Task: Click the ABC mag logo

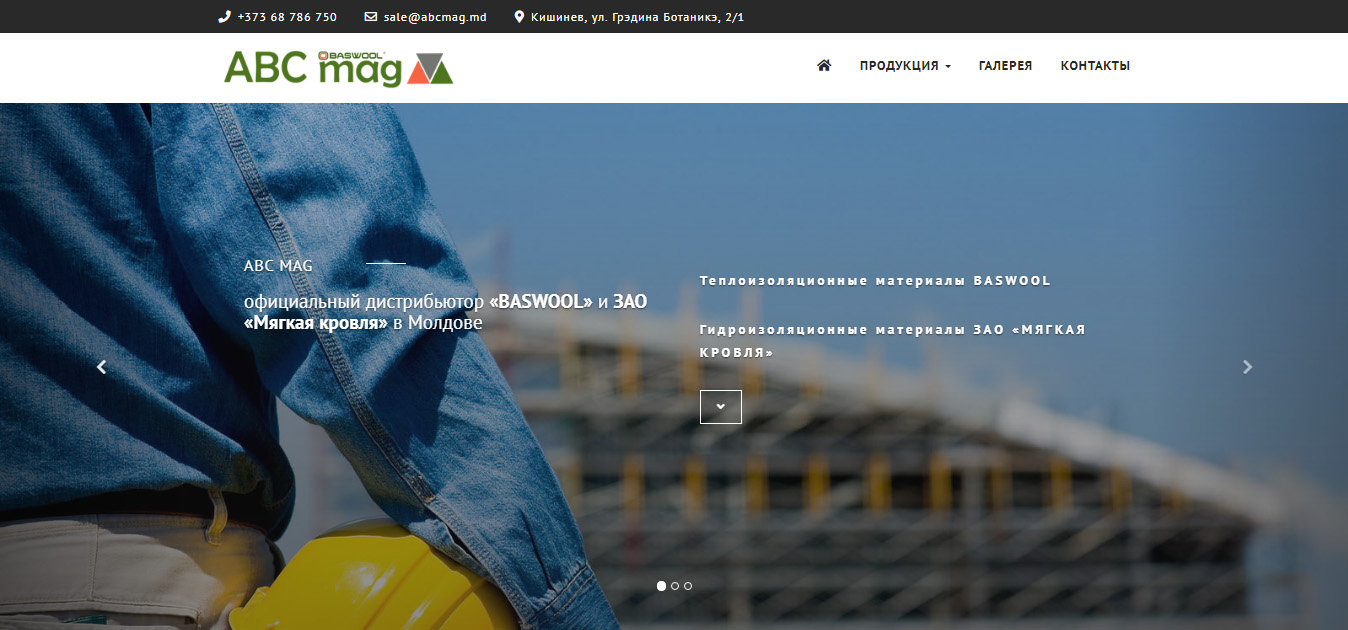Action: pyautogui.click(x=339, y=68)
